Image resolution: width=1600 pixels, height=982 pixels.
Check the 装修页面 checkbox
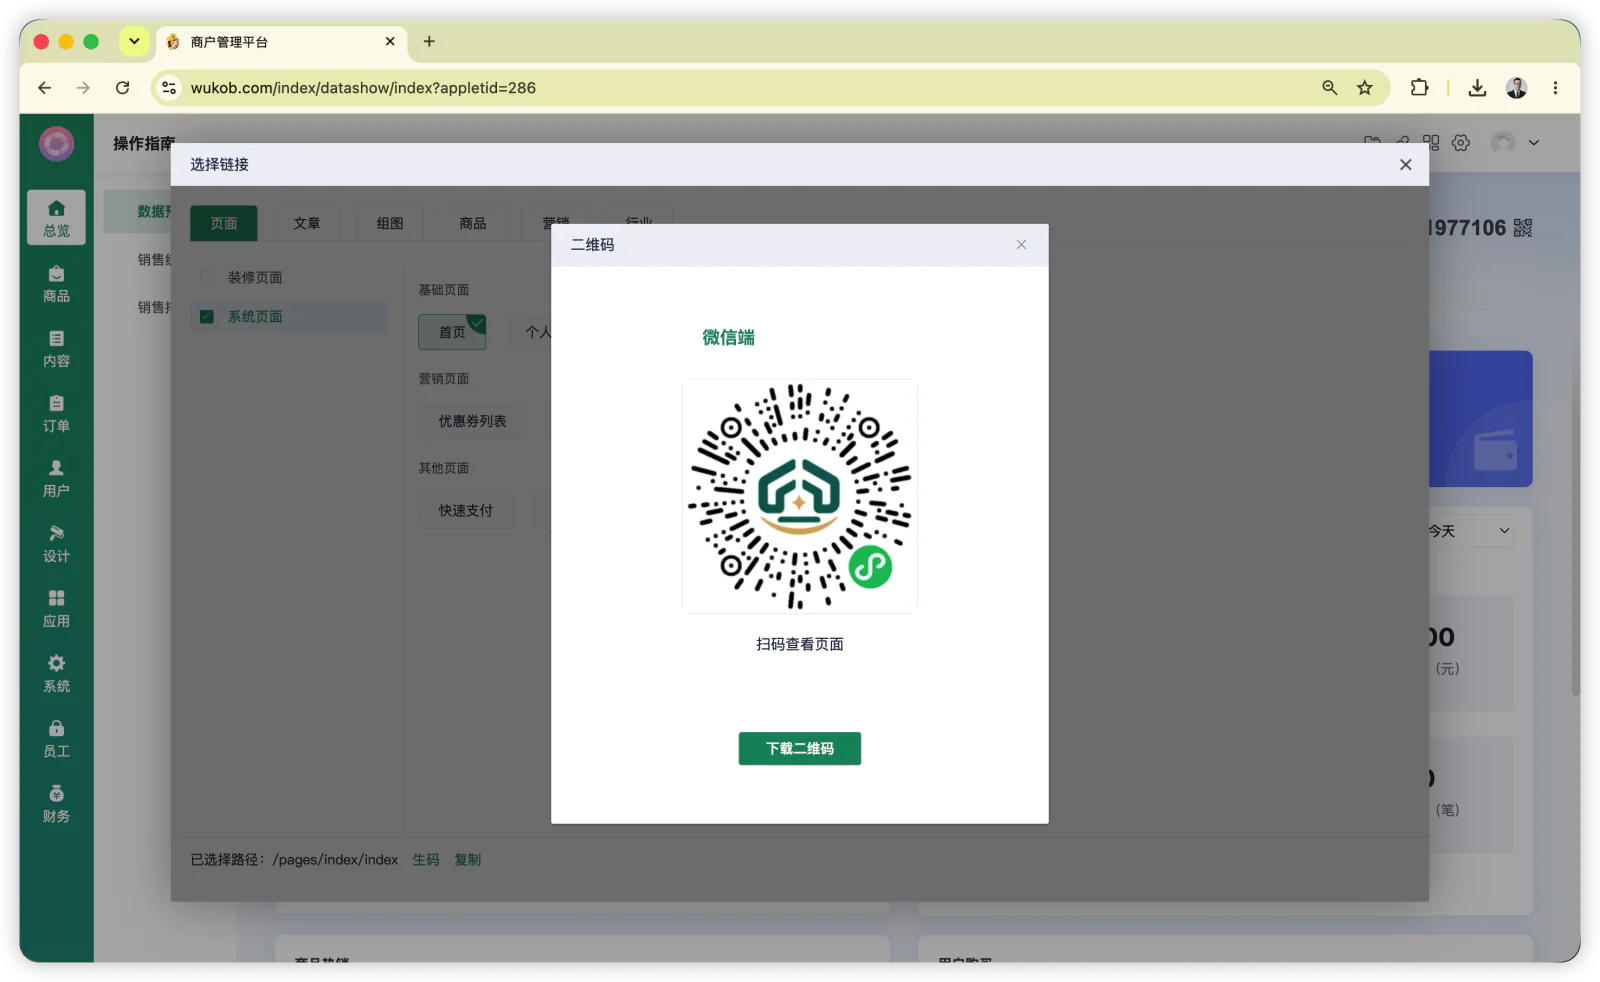(x=207, y=277)
